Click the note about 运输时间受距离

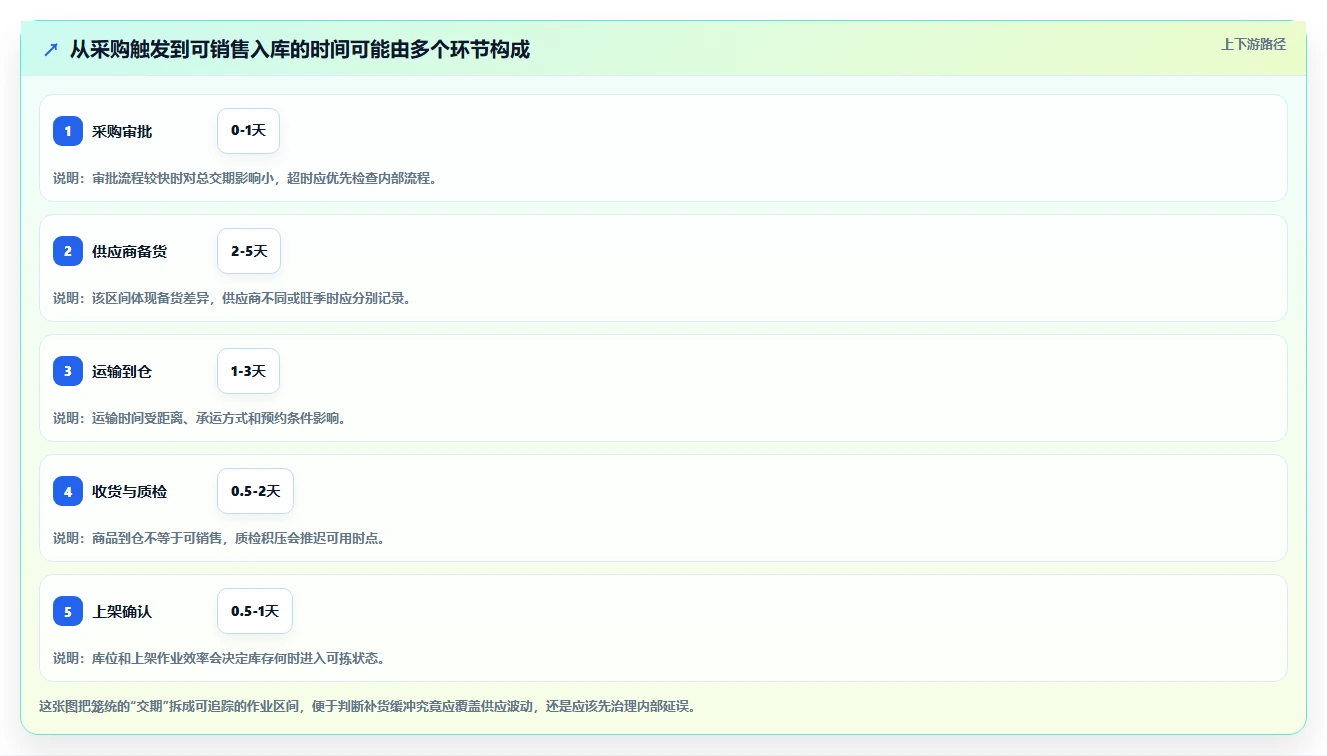200,418
